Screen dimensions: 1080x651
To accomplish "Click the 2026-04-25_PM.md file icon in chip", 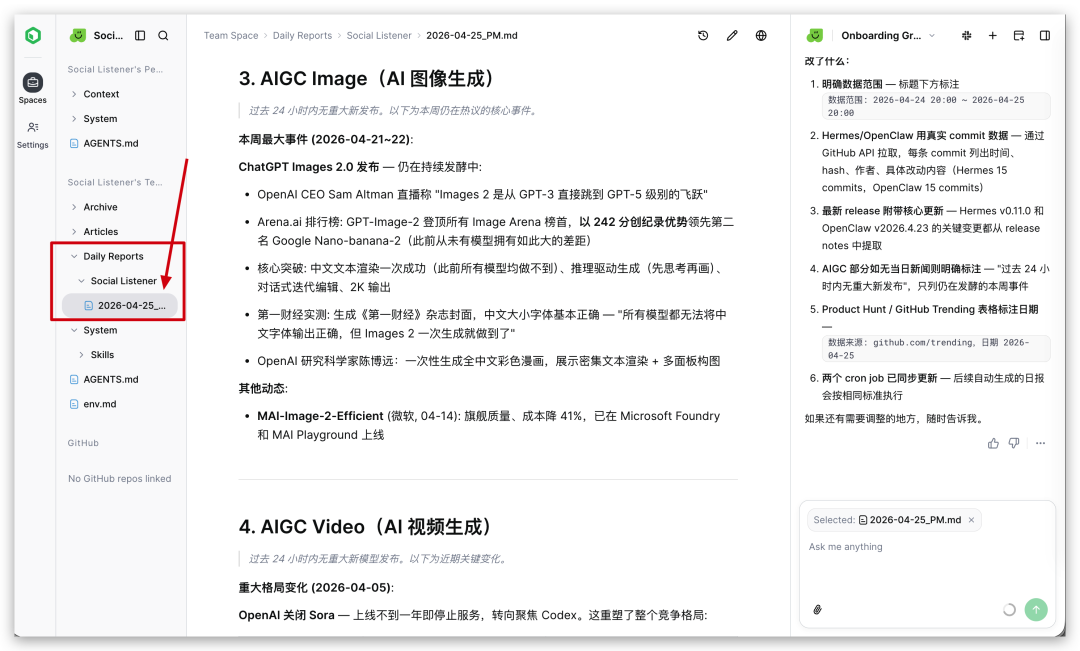I will 862,520.
